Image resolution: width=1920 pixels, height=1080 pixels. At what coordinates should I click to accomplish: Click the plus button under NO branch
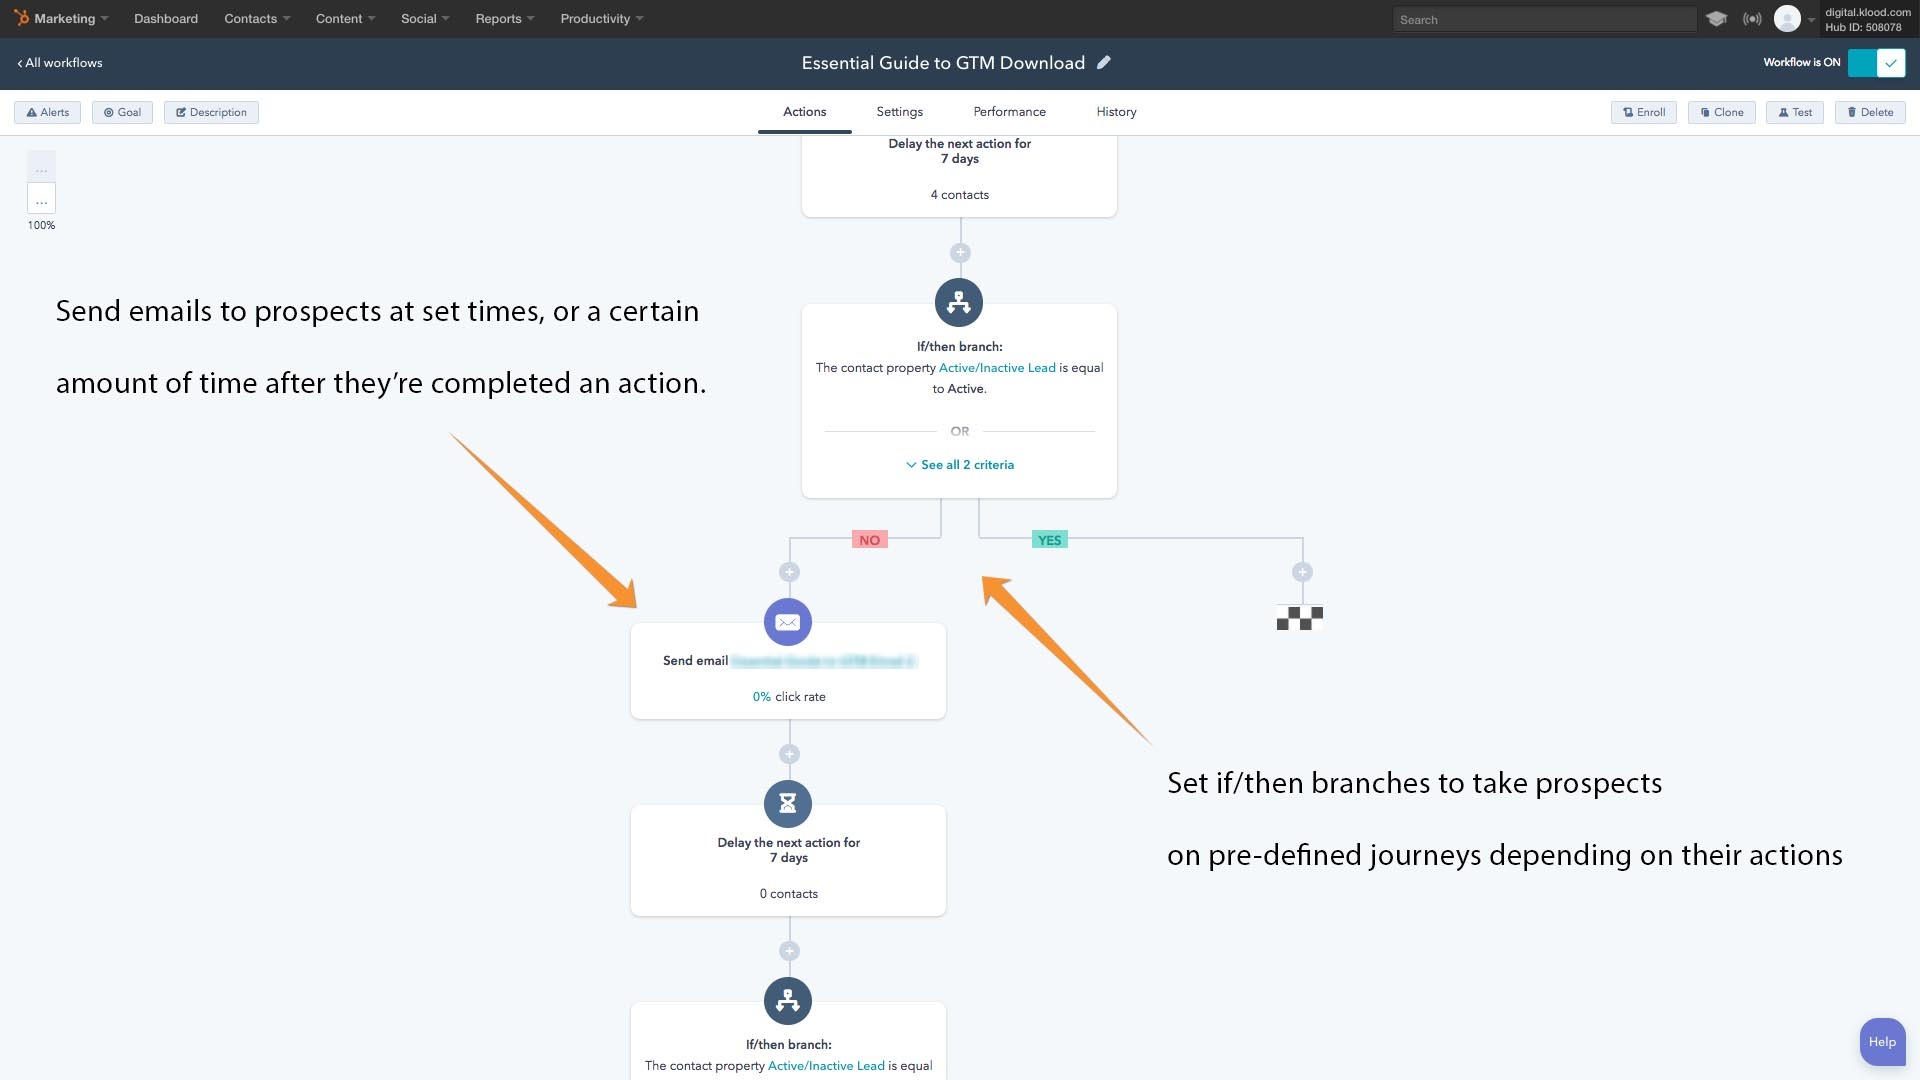tap(789, 572)
